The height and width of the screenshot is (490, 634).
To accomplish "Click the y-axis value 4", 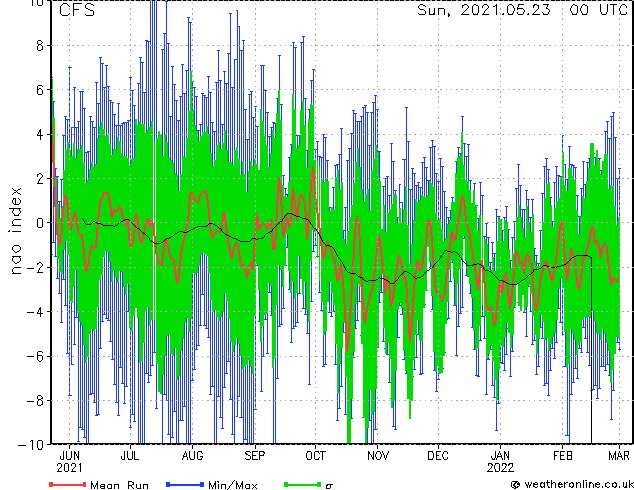I will click(x=40, y=134).
